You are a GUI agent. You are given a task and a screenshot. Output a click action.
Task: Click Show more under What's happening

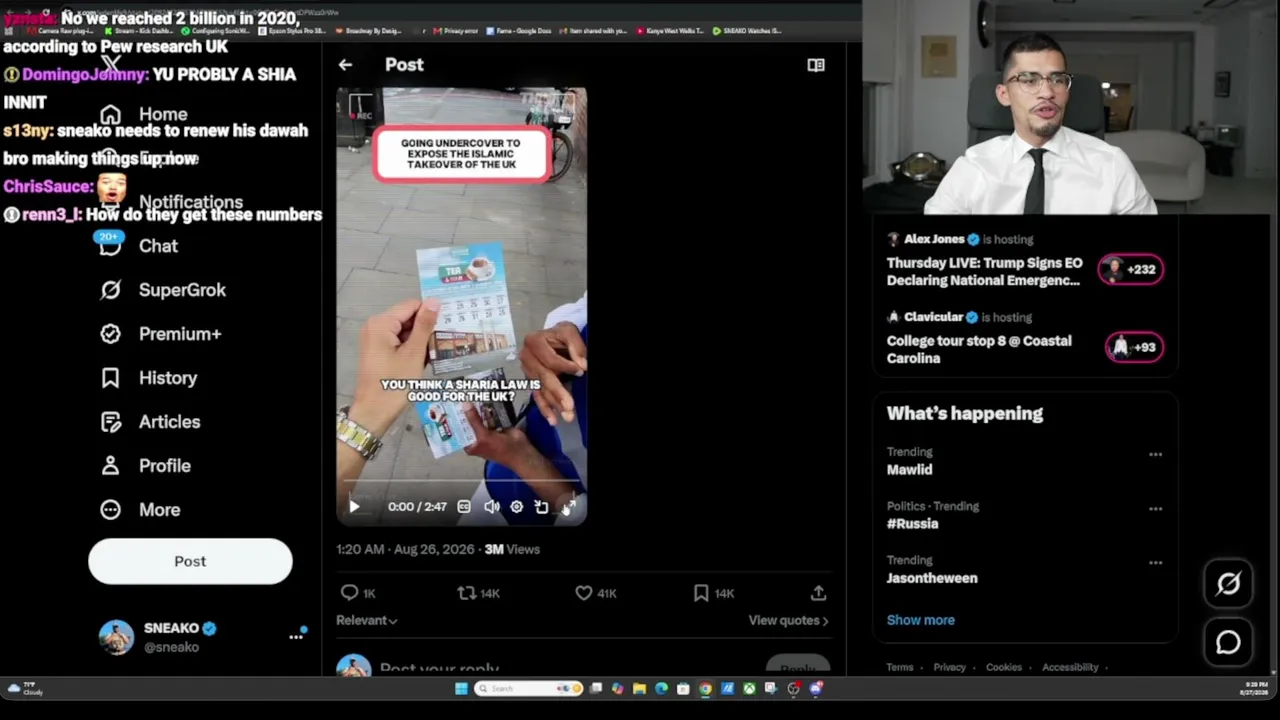920,620
